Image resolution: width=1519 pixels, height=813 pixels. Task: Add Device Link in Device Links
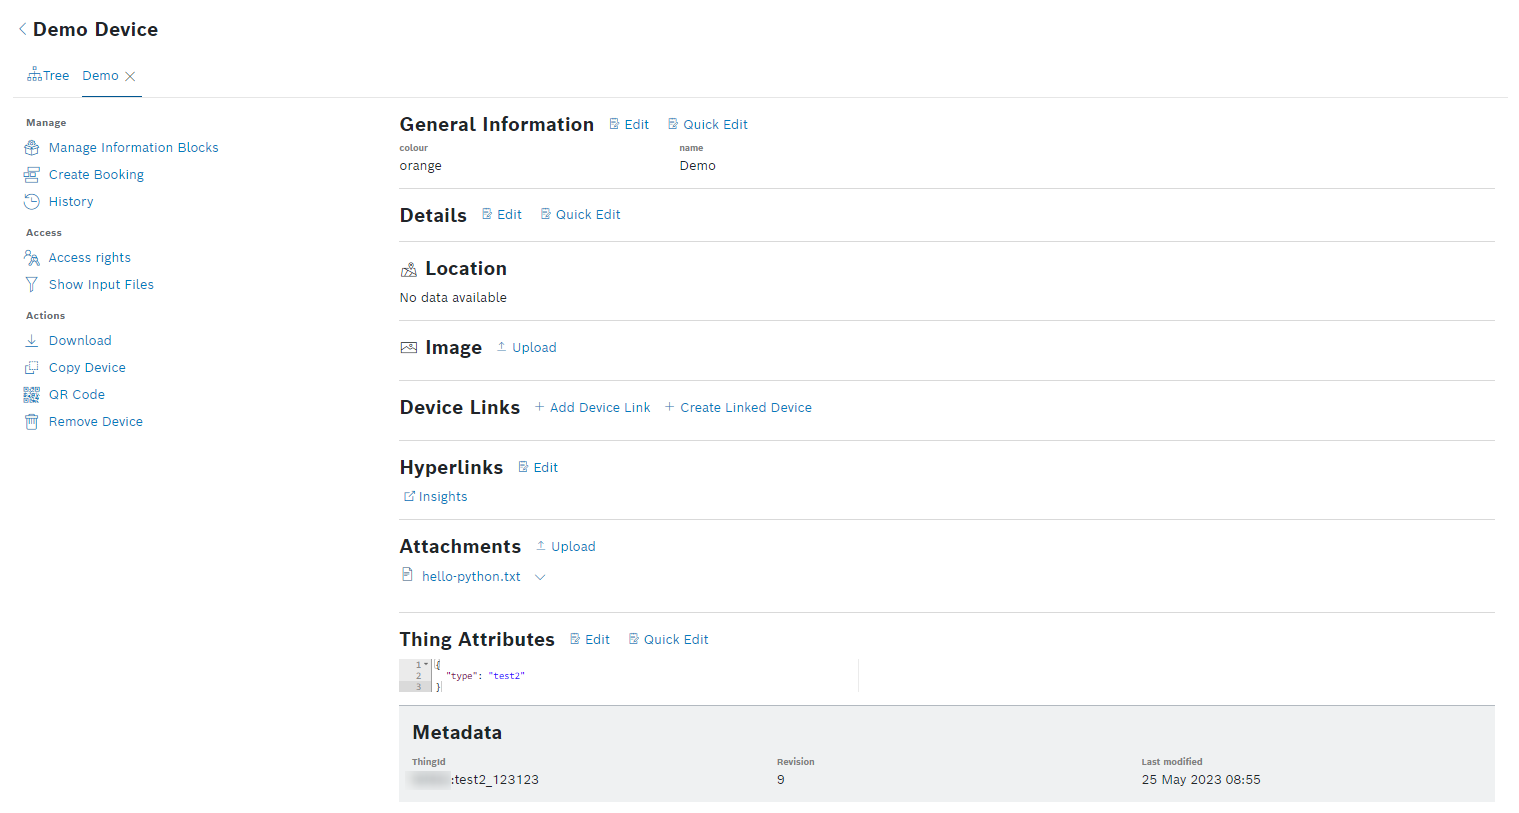coord(592,408)
